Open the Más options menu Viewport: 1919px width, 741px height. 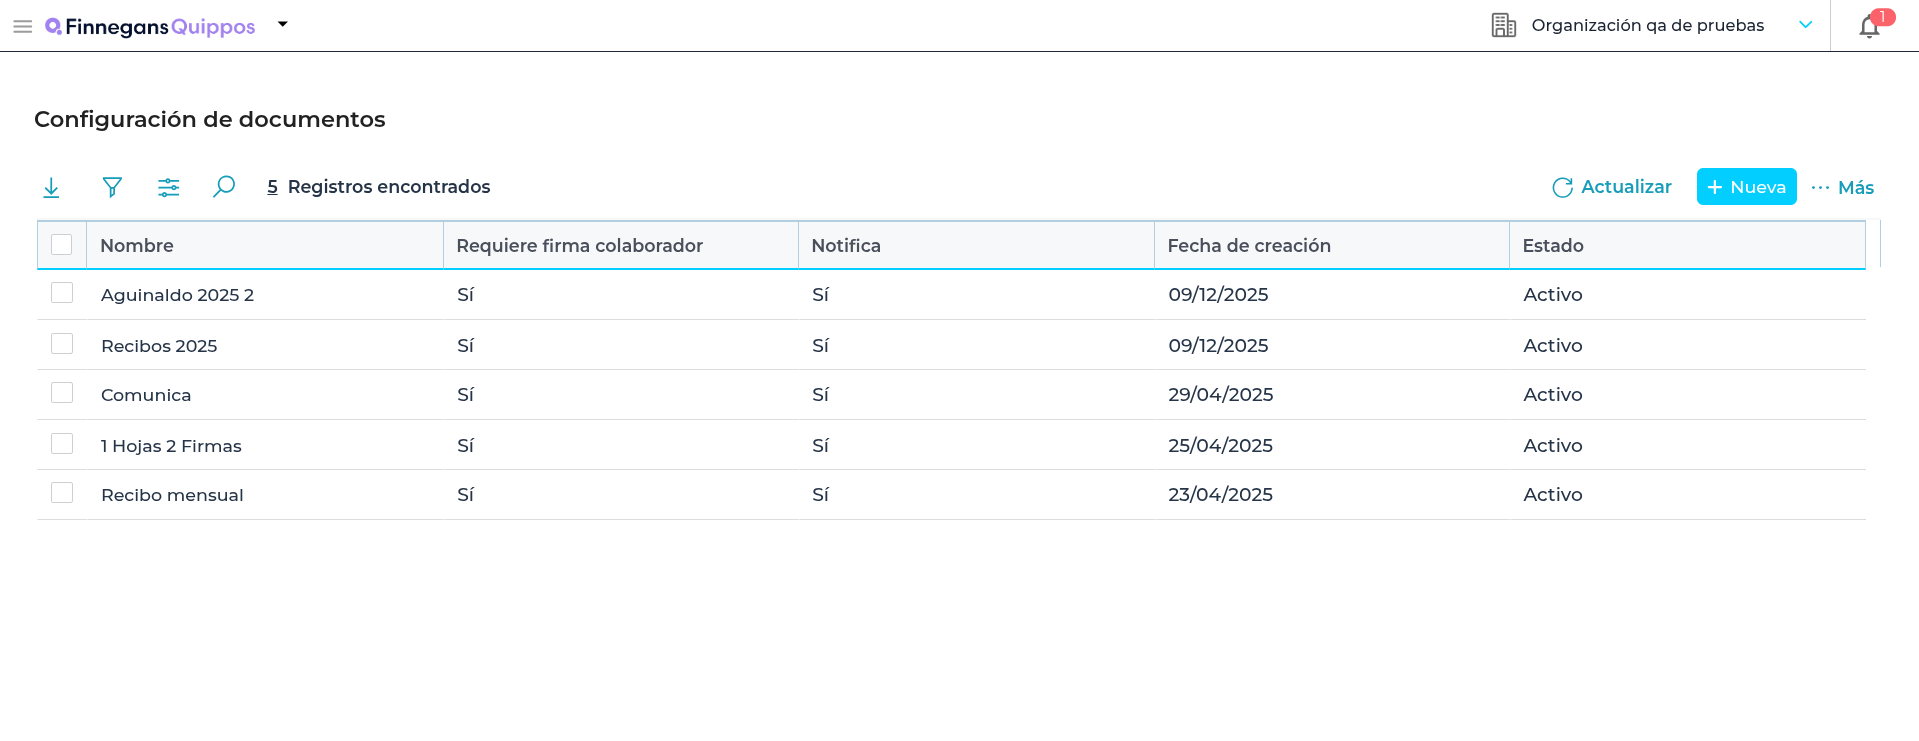pyautogui.click(x=1843, y=187)
